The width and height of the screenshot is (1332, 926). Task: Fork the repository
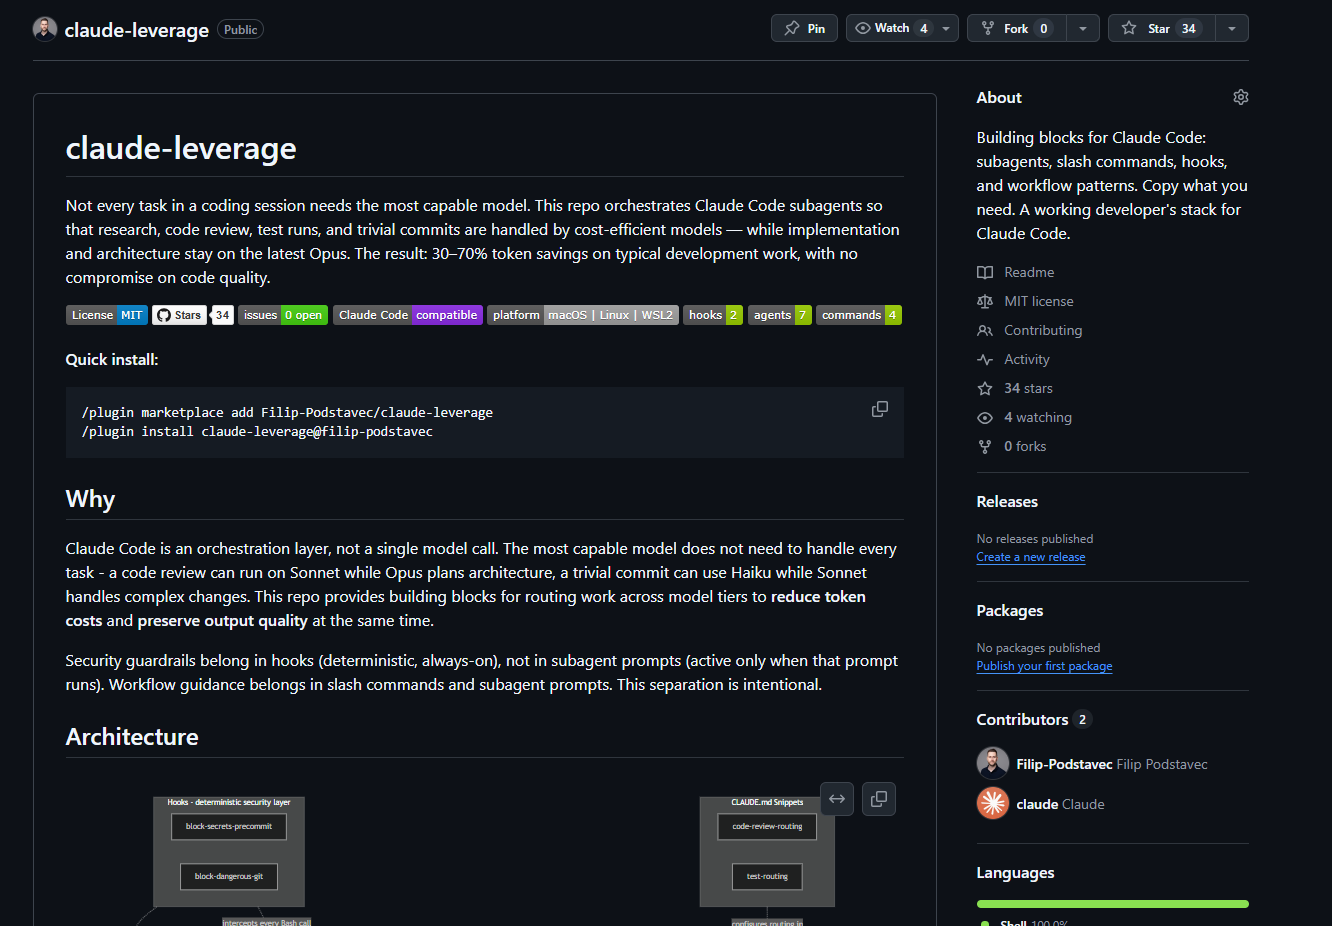(1017, 28)
